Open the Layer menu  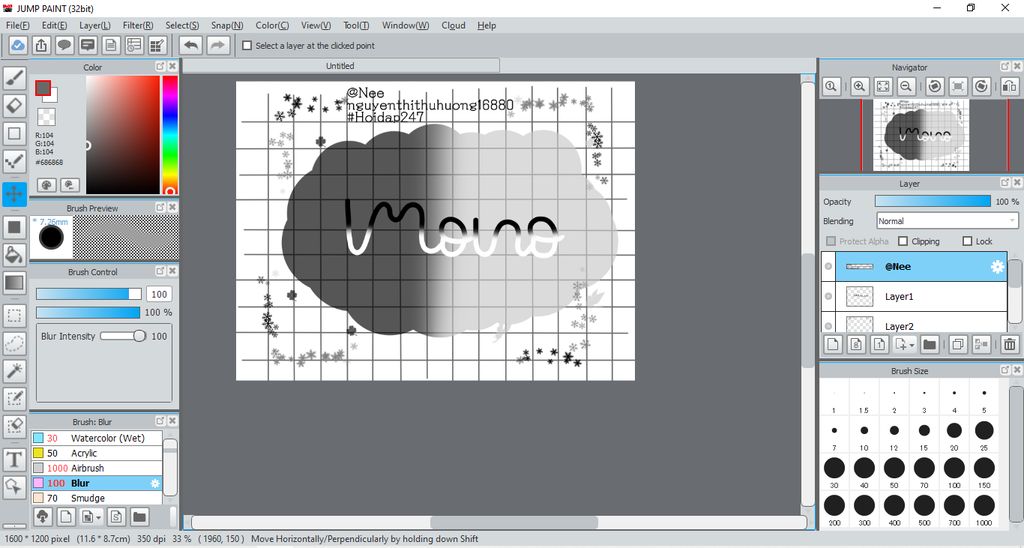pyautogui.click(x=95, y=25)
